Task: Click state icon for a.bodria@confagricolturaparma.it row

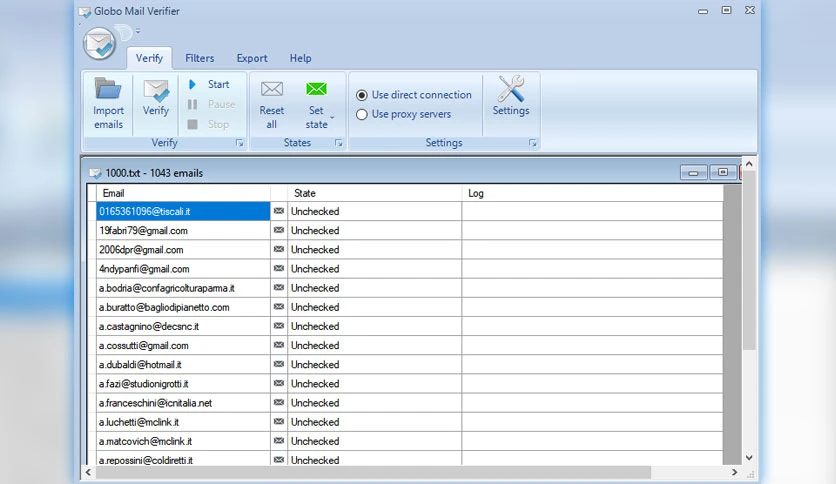Action: click(x=279, y=288)
